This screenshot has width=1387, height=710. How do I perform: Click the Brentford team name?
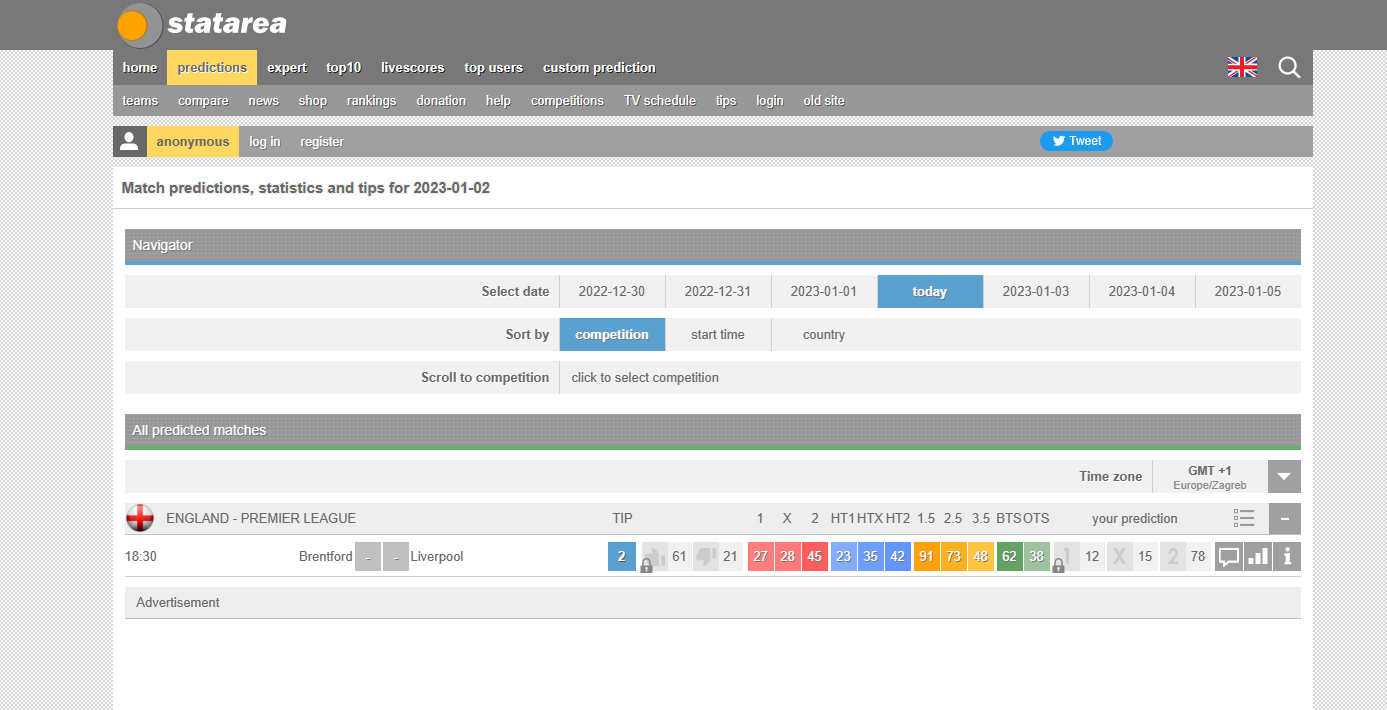[325, 556]
